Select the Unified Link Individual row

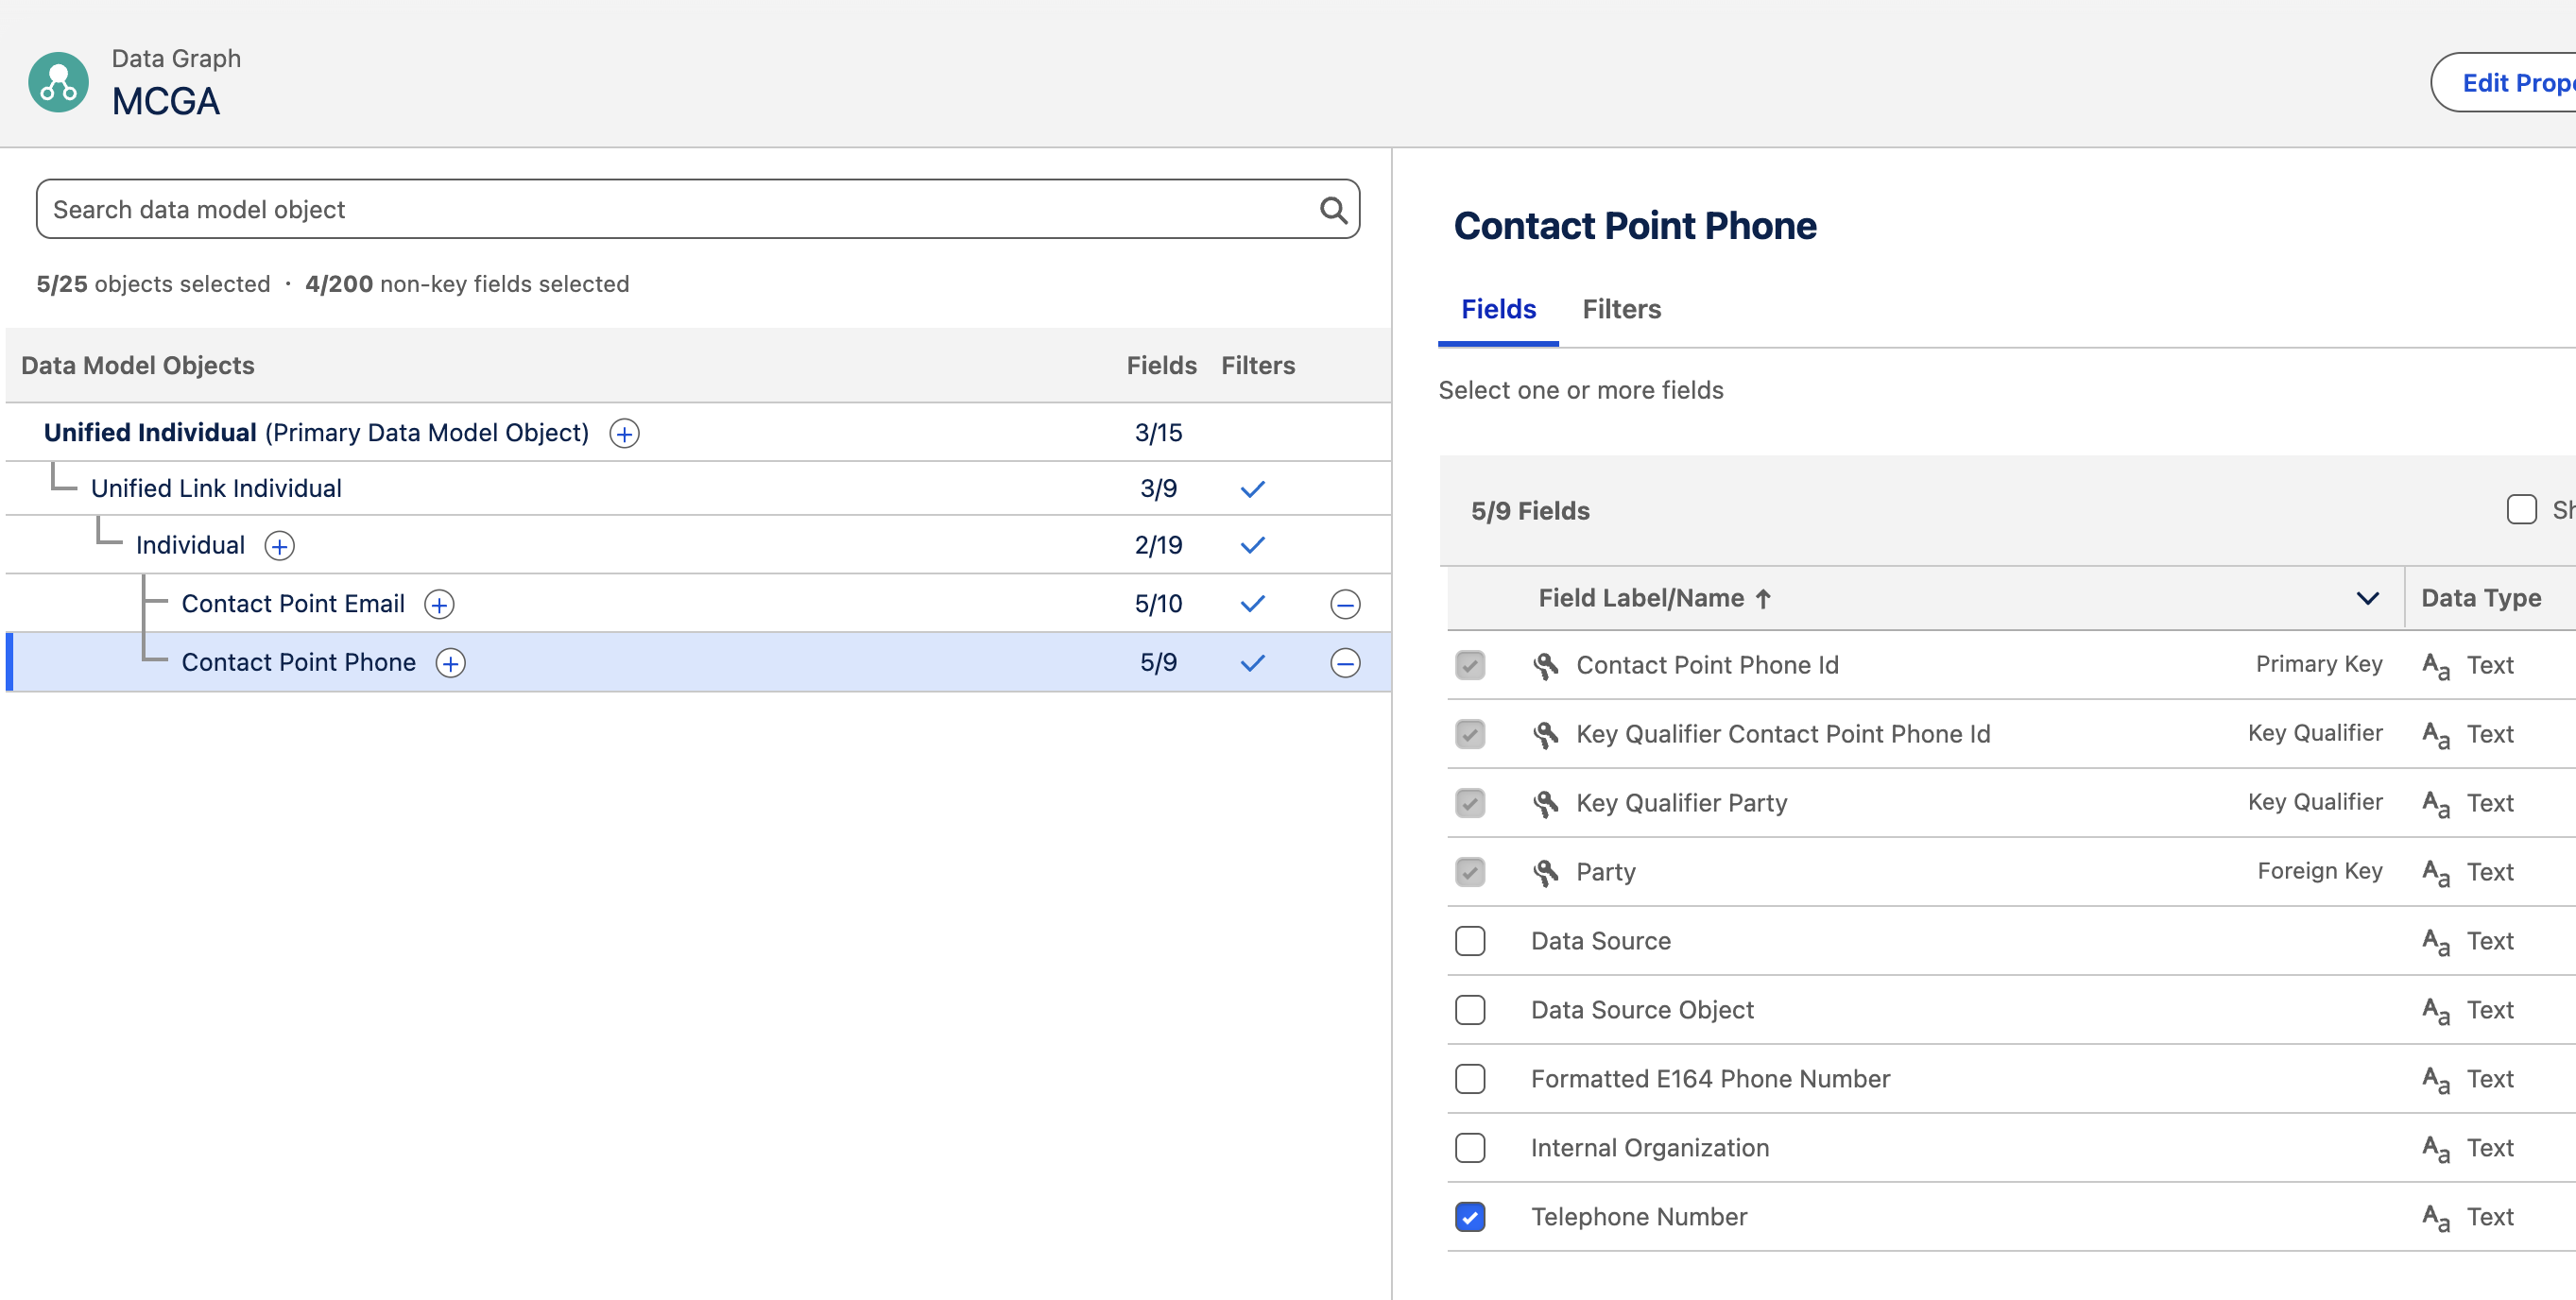[x=216, y=488]
